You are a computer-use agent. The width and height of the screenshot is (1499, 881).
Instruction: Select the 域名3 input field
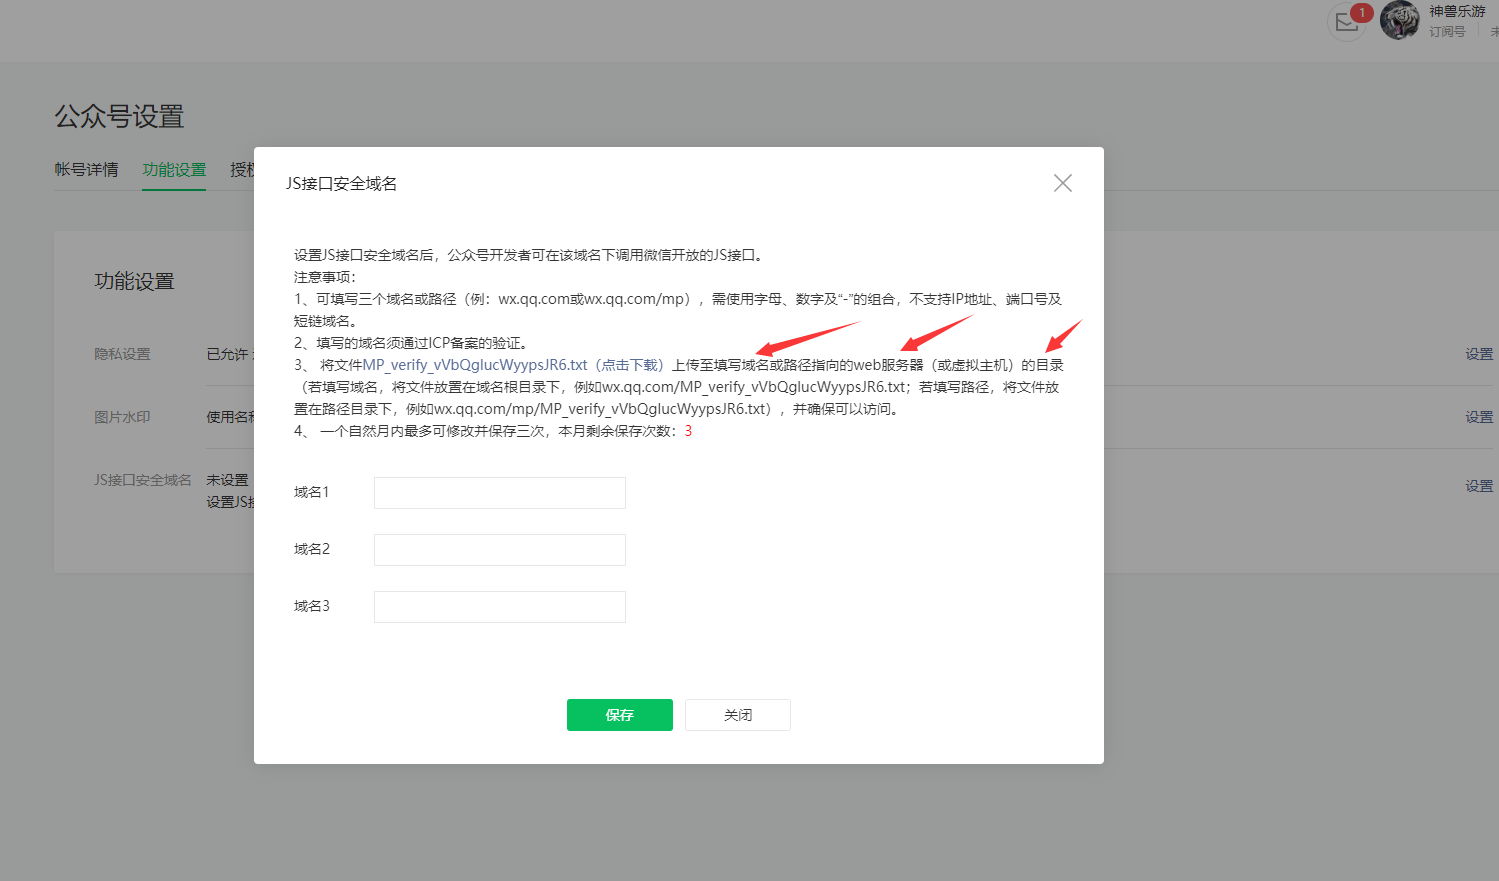(x=499, y=607)
